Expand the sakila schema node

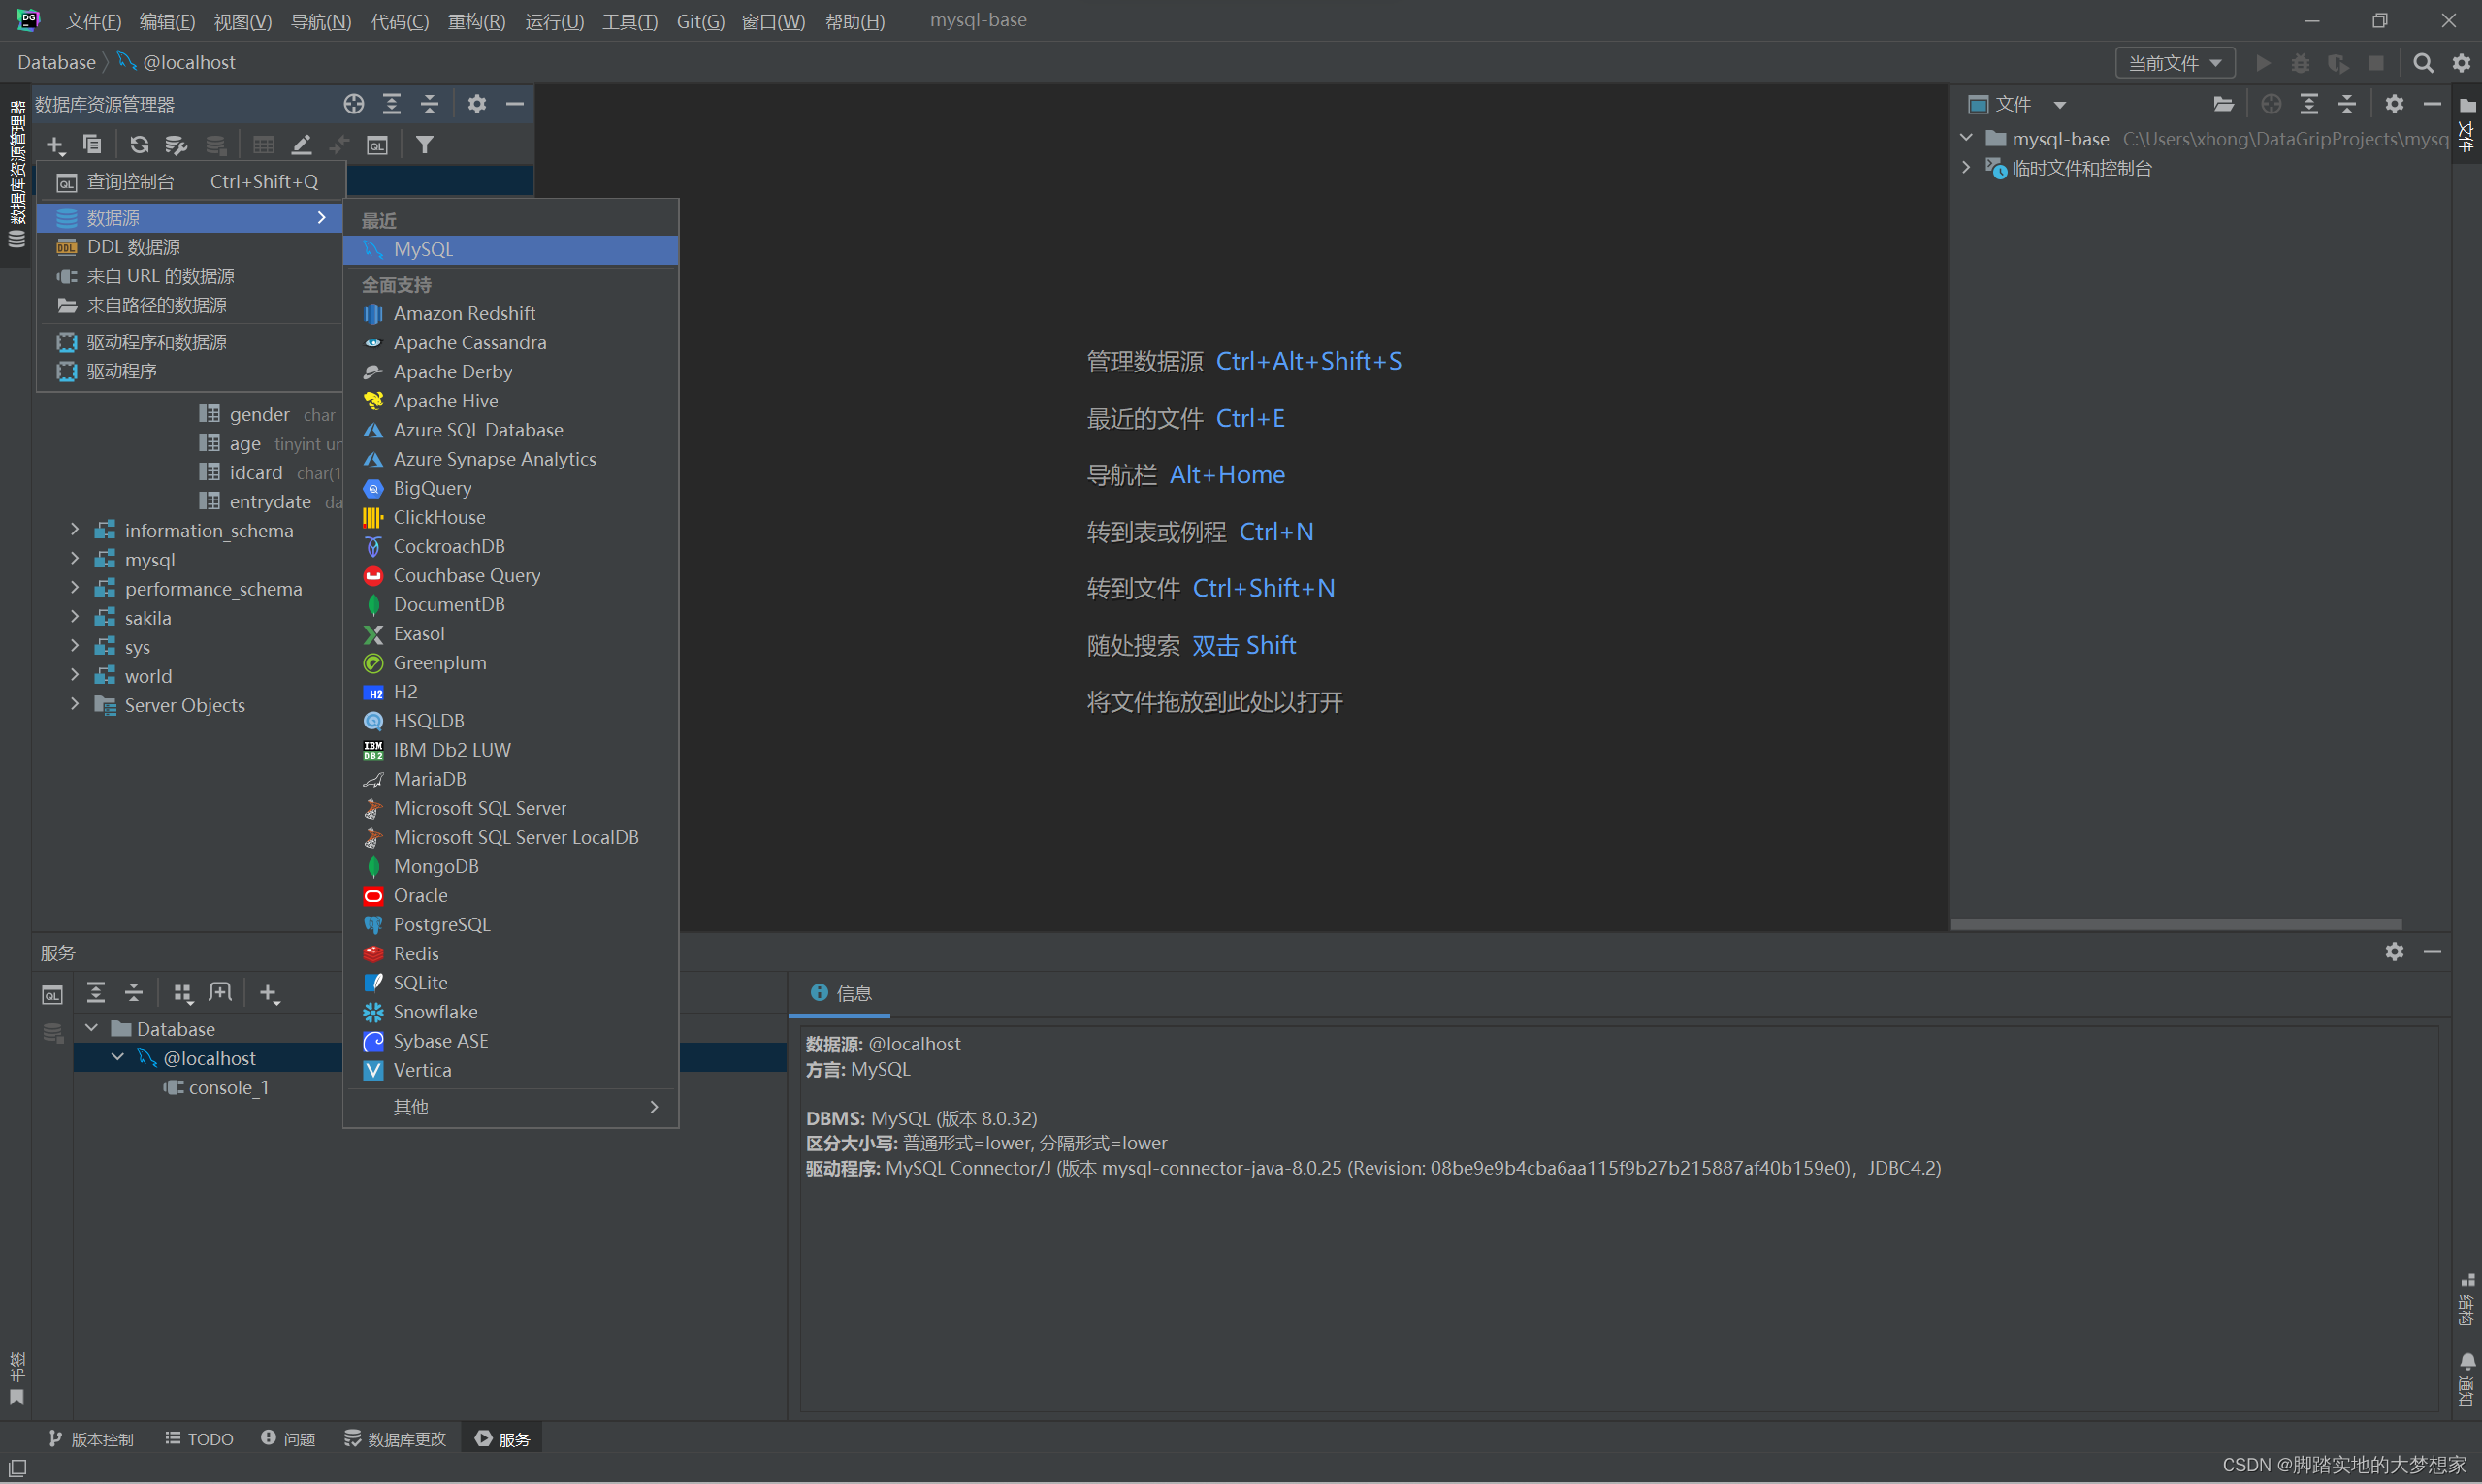click(75, 618)
